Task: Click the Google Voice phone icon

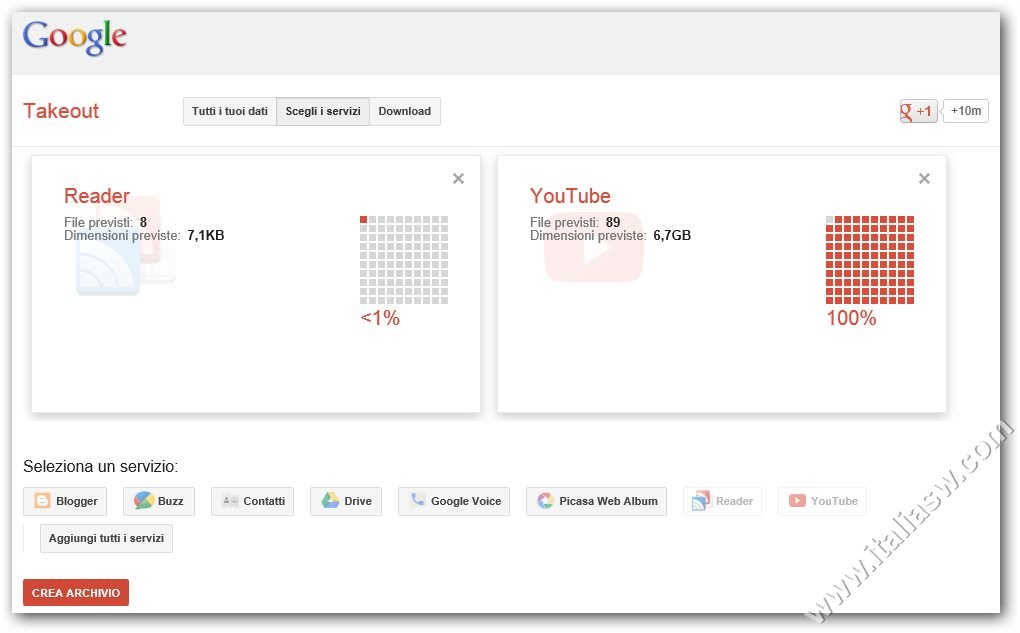Action: point(418,500)
